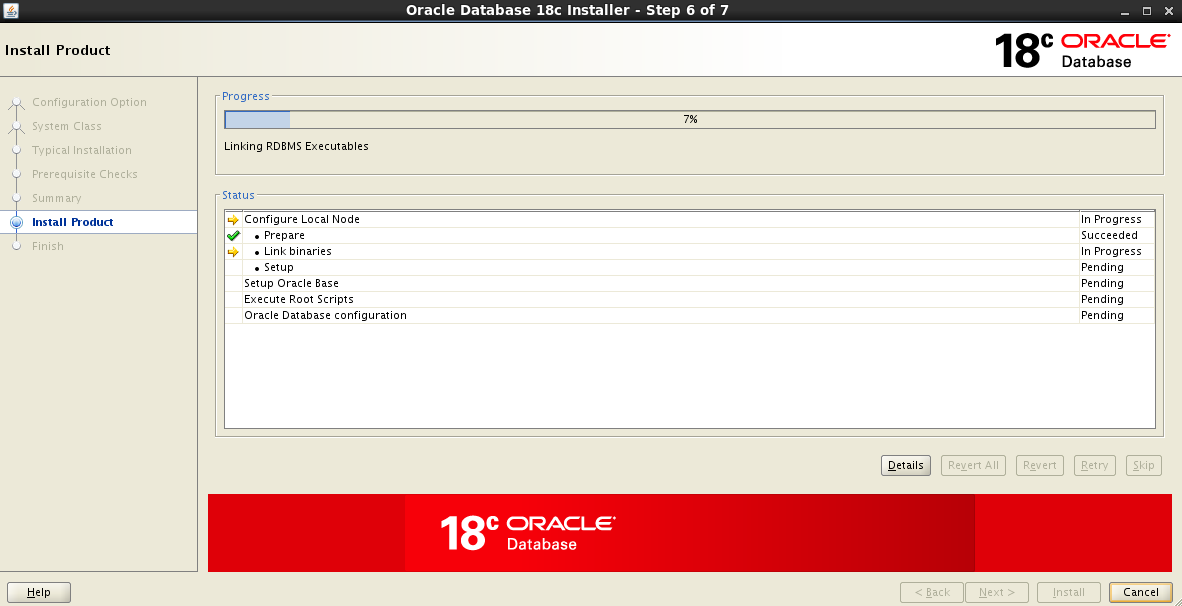
Task: Click the 7% installation progress bar
Action: click(690, 120)
